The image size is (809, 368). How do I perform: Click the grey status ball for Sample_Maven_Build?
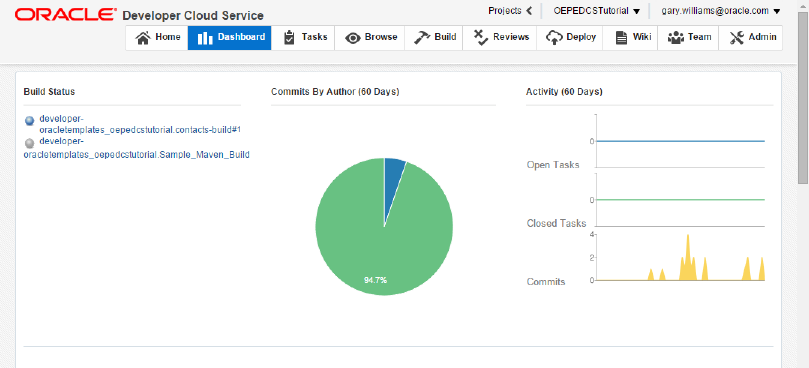coord(29,143)
